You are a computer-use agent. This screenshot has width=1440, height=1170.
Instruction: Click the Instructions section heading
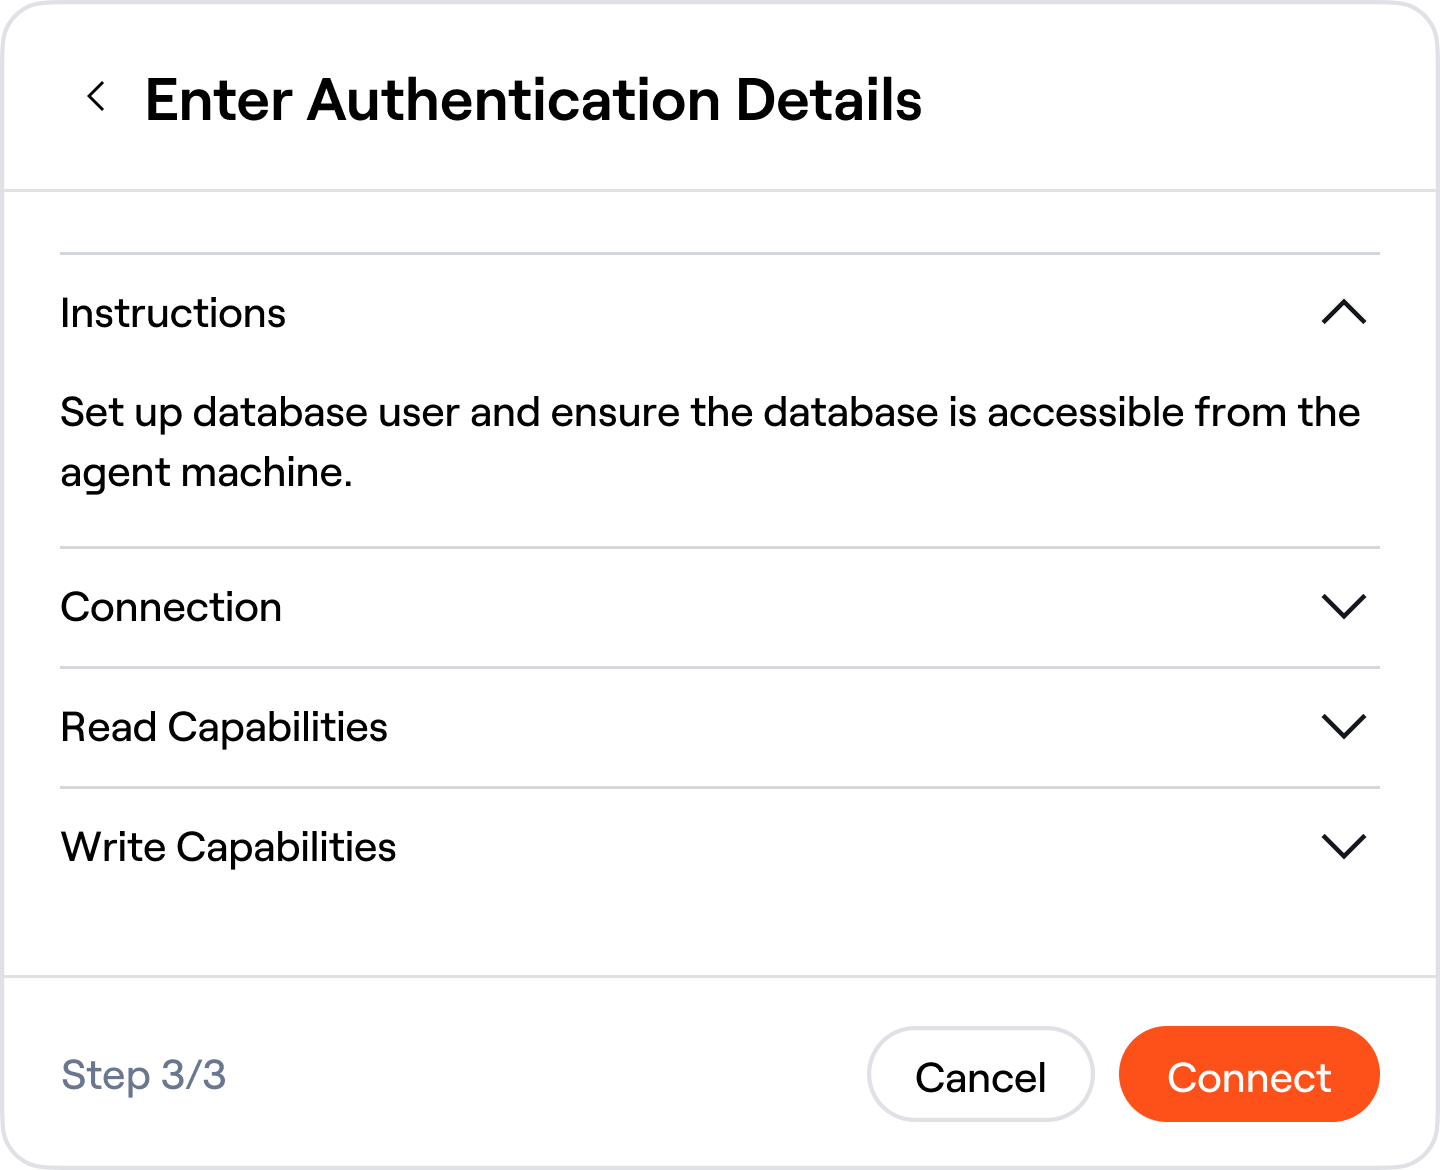[x=173, y=313]
